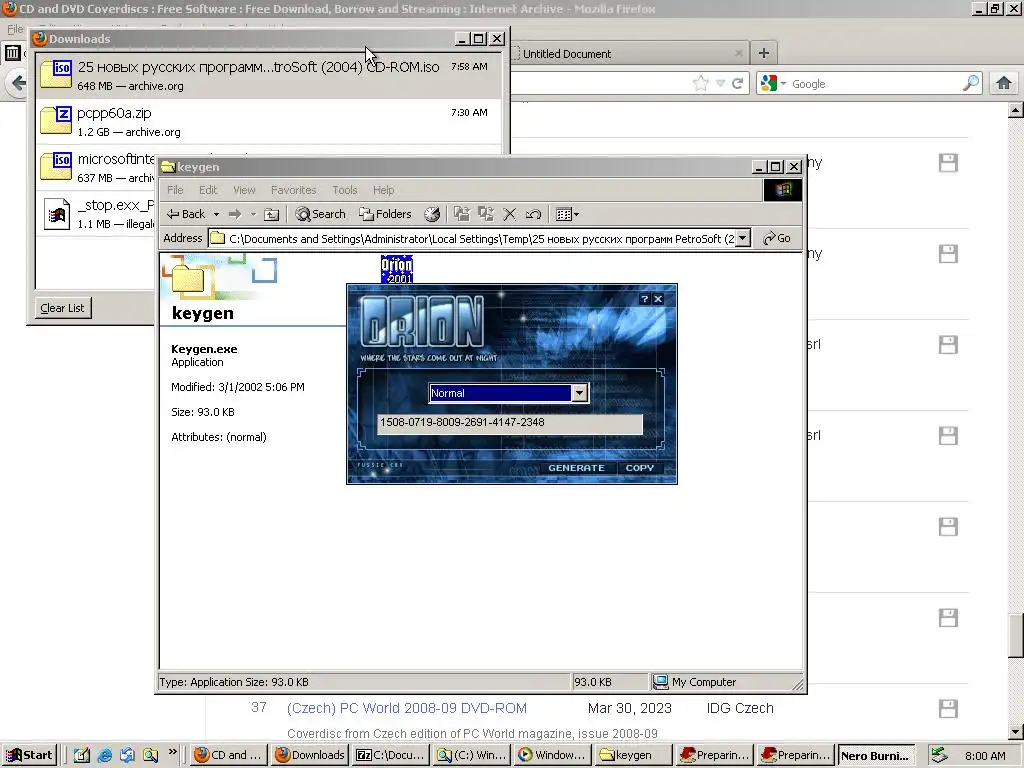Switch to Nero Burning taskbar button

click(875, 756)
